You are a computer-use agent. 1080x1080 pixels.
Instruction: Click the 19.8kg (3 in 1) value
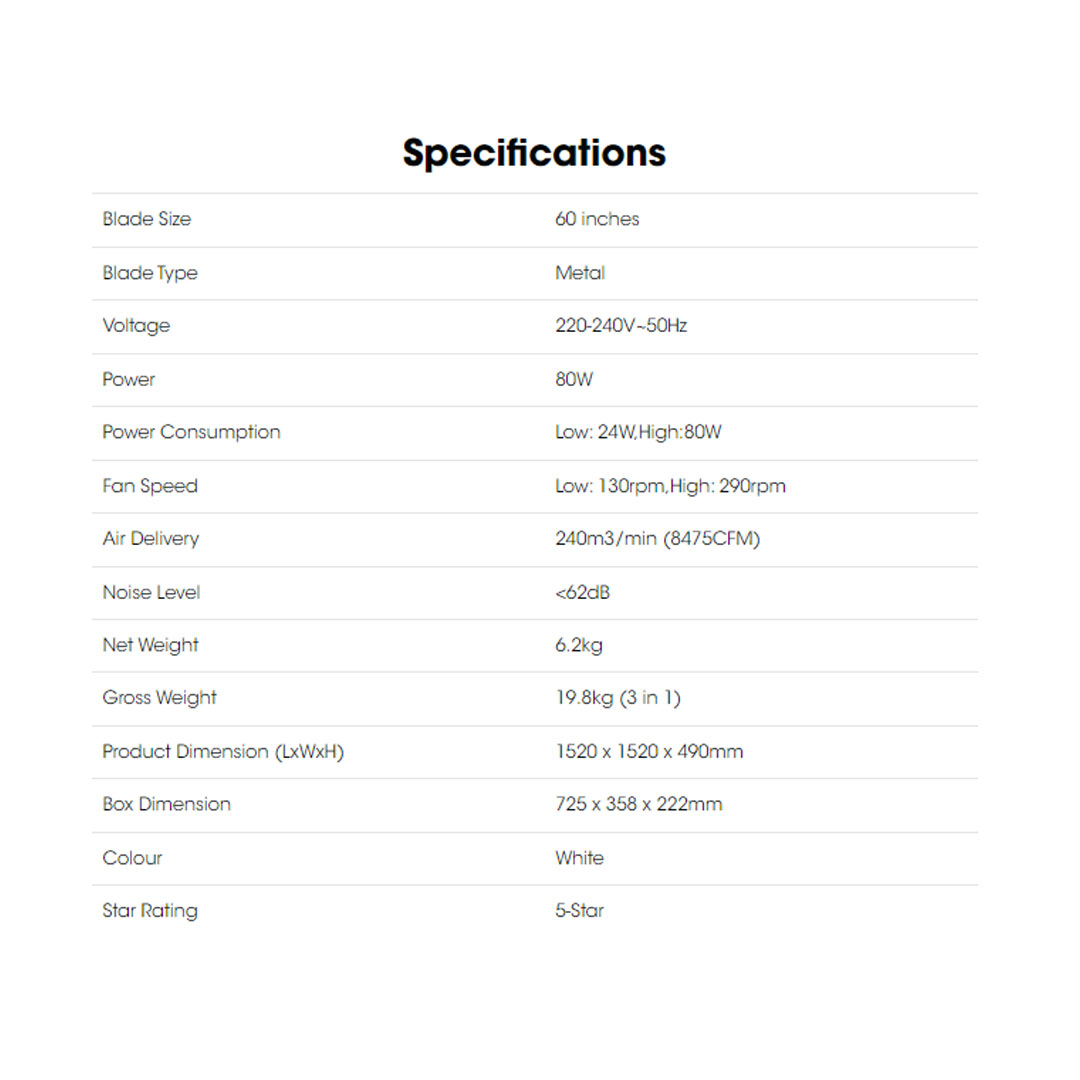point(618,698)
